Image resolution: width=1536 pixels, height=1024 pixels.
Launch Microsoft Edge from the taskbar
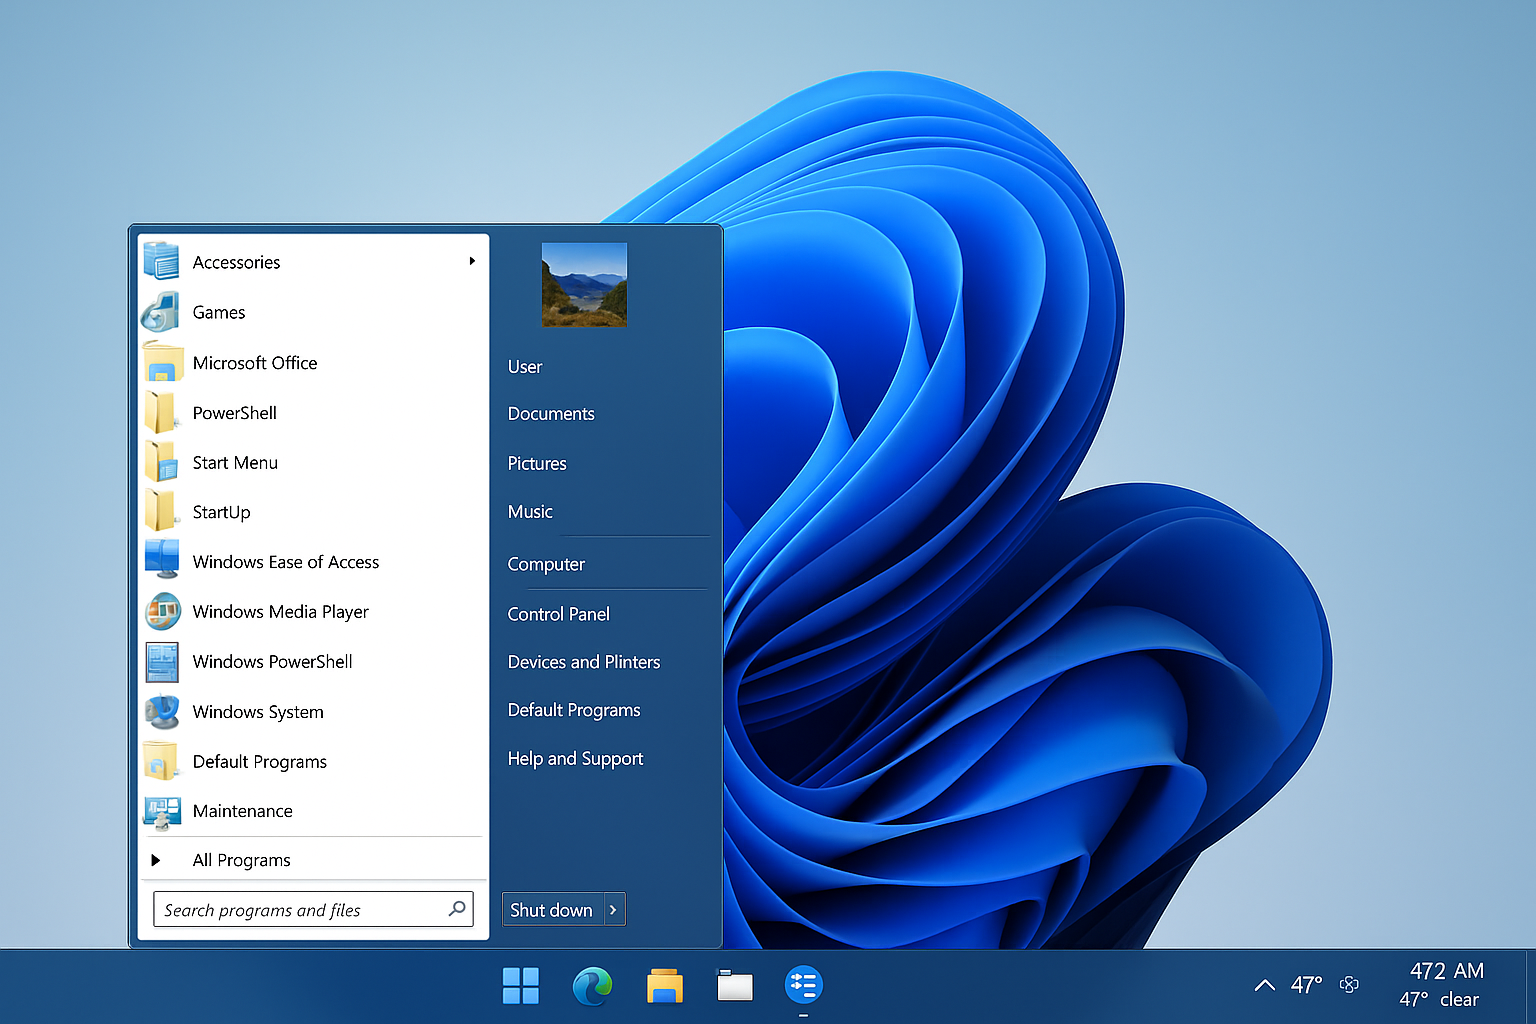(592, 986)
